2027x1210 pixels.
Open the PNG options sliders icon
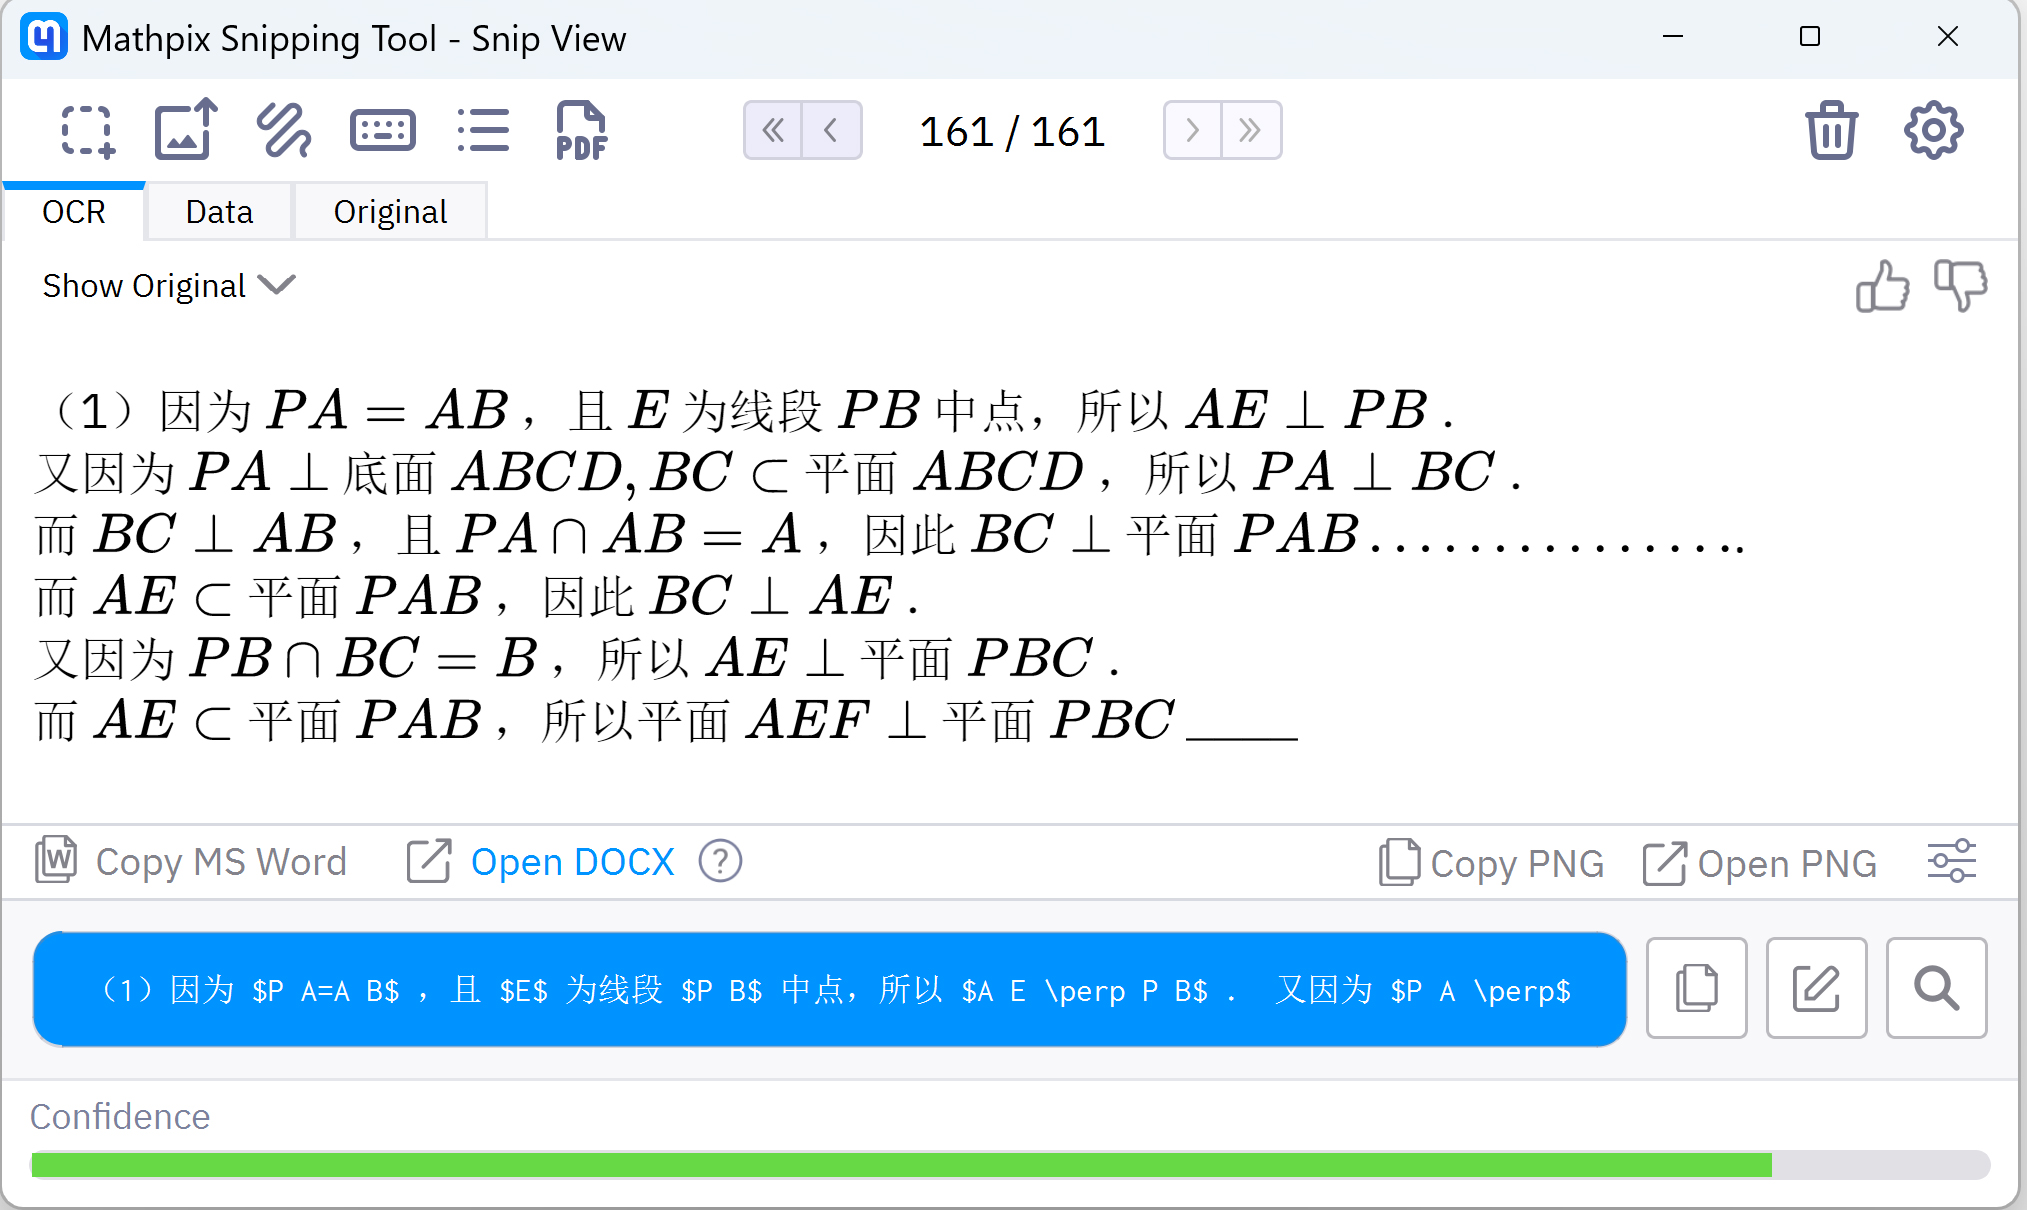click(1952, 861)
